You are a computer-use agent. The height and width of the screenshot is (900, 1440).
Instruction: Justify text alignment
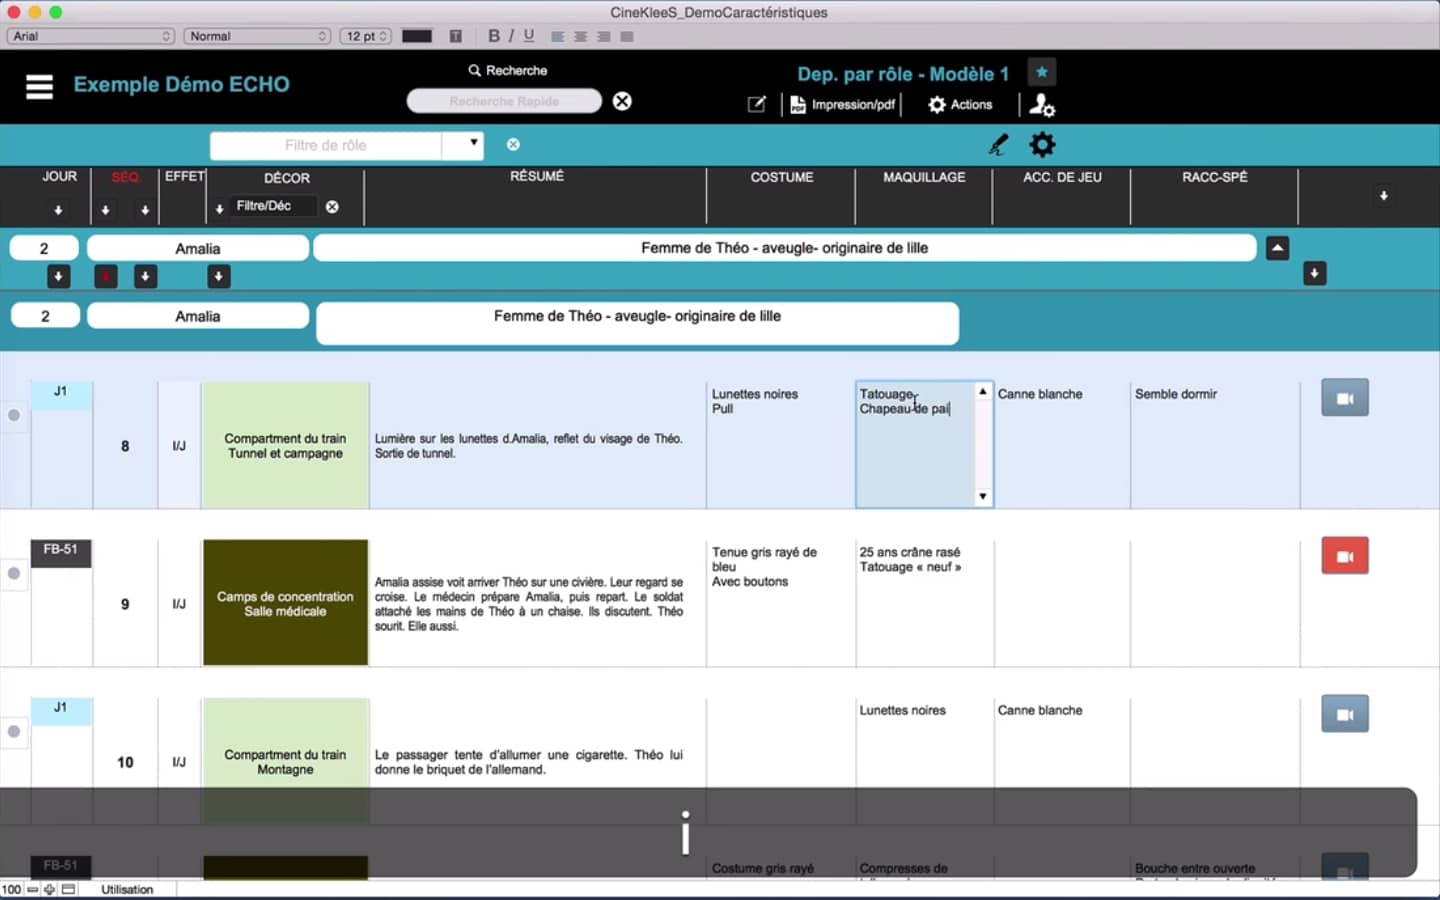pos(627,36)
